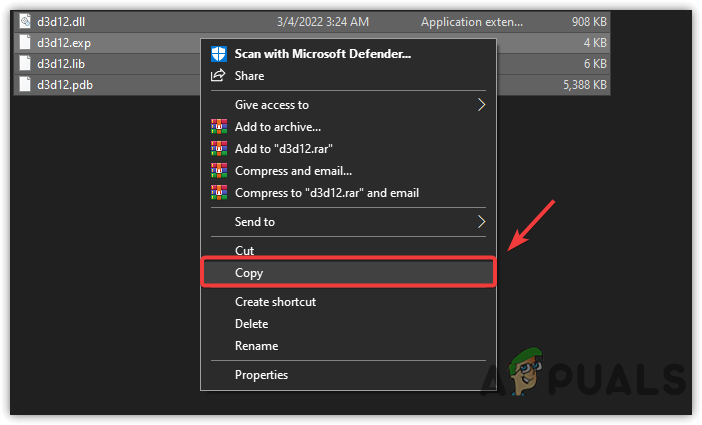Image resolution: width=702 pixels, height=425 pixels.
Task: Click the Share arrow icon
Action: pyautogui.click(x=218, y=75)
